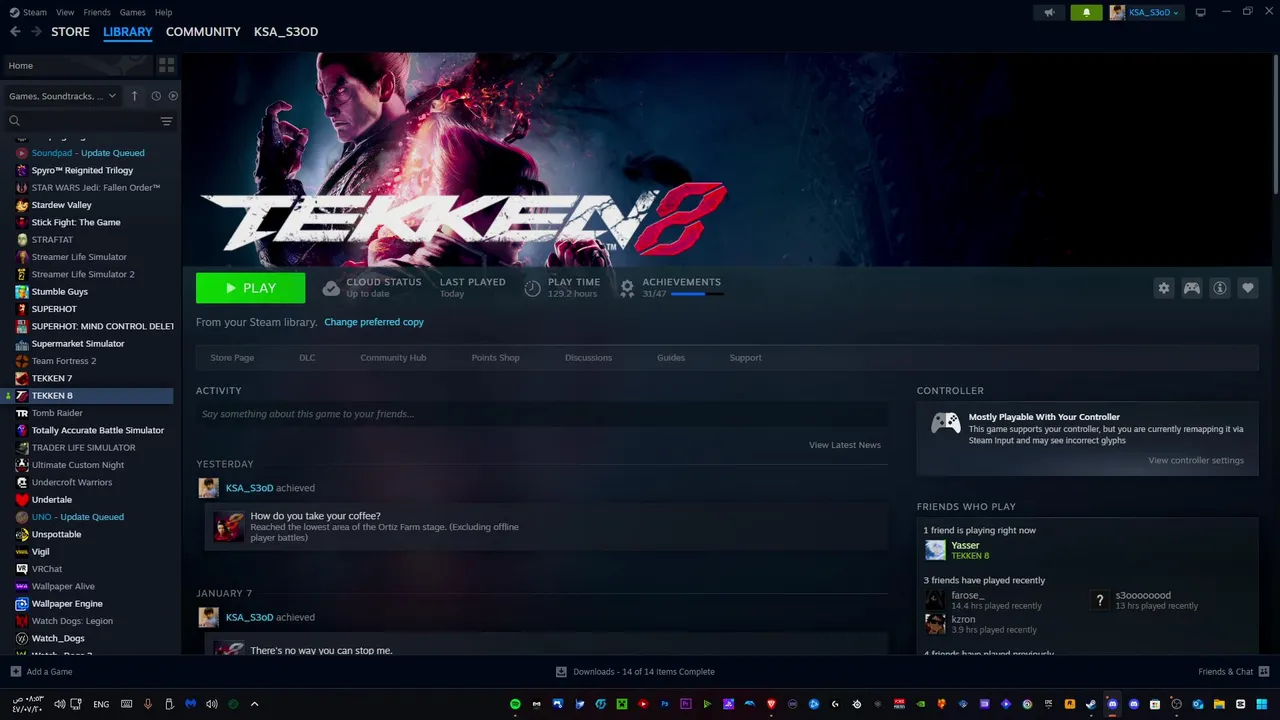Show hidden system tray icons chevron
The height and width of the screenshot is (720, 1280).
254,704
